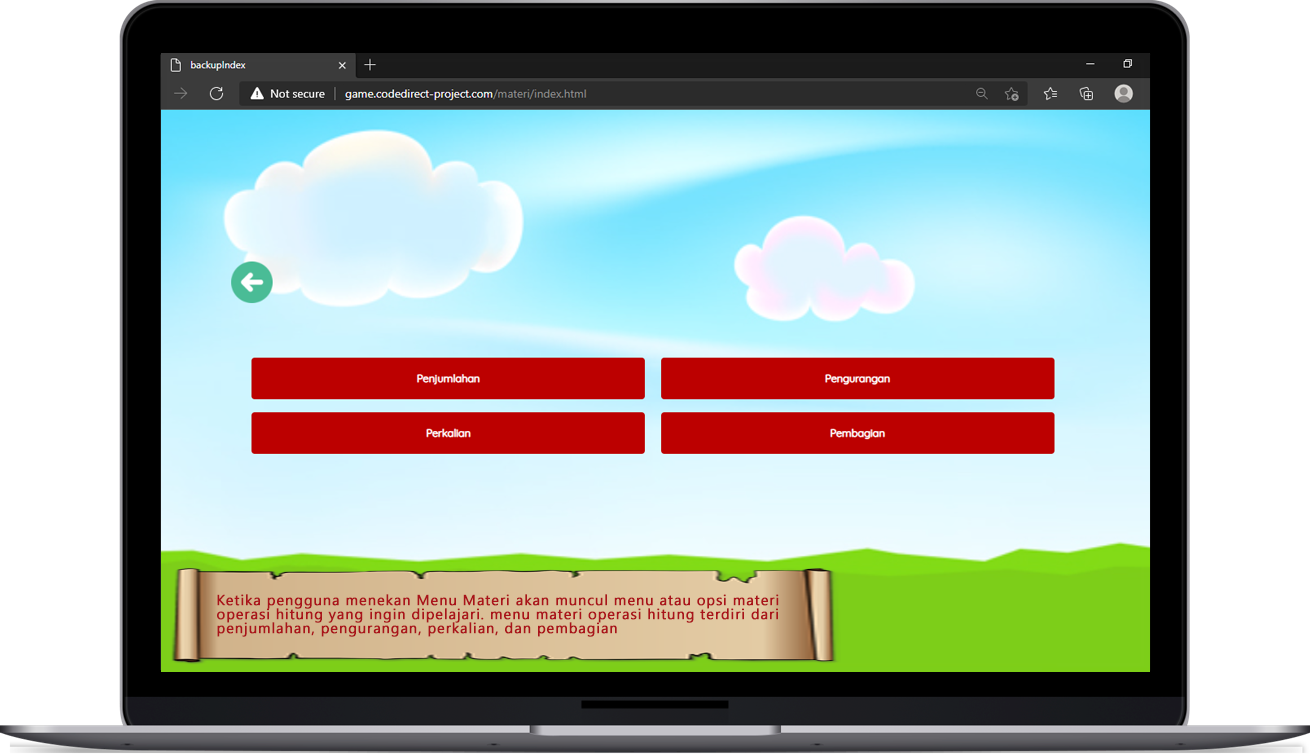The height and width of the screenshot is (754, 1310).
Task: Click the address bar URL
Action: click(465, 94)
